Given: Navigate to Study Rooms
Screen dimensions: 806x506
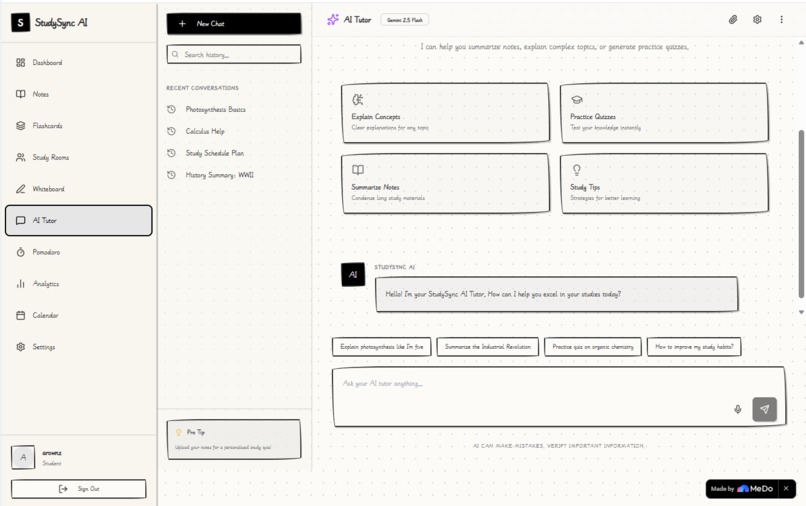Looking at the screenshot, I should [79, 157].
